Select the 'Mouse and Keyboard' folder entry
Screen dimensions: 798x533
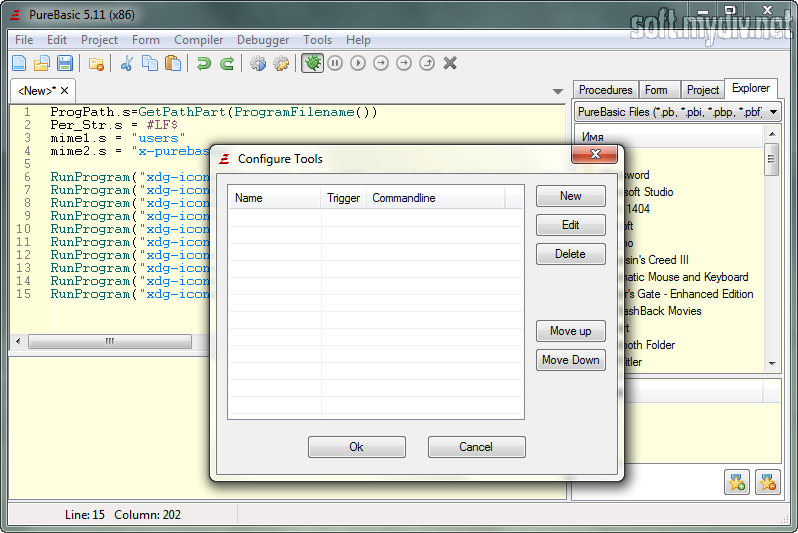[x=686, y=277]
